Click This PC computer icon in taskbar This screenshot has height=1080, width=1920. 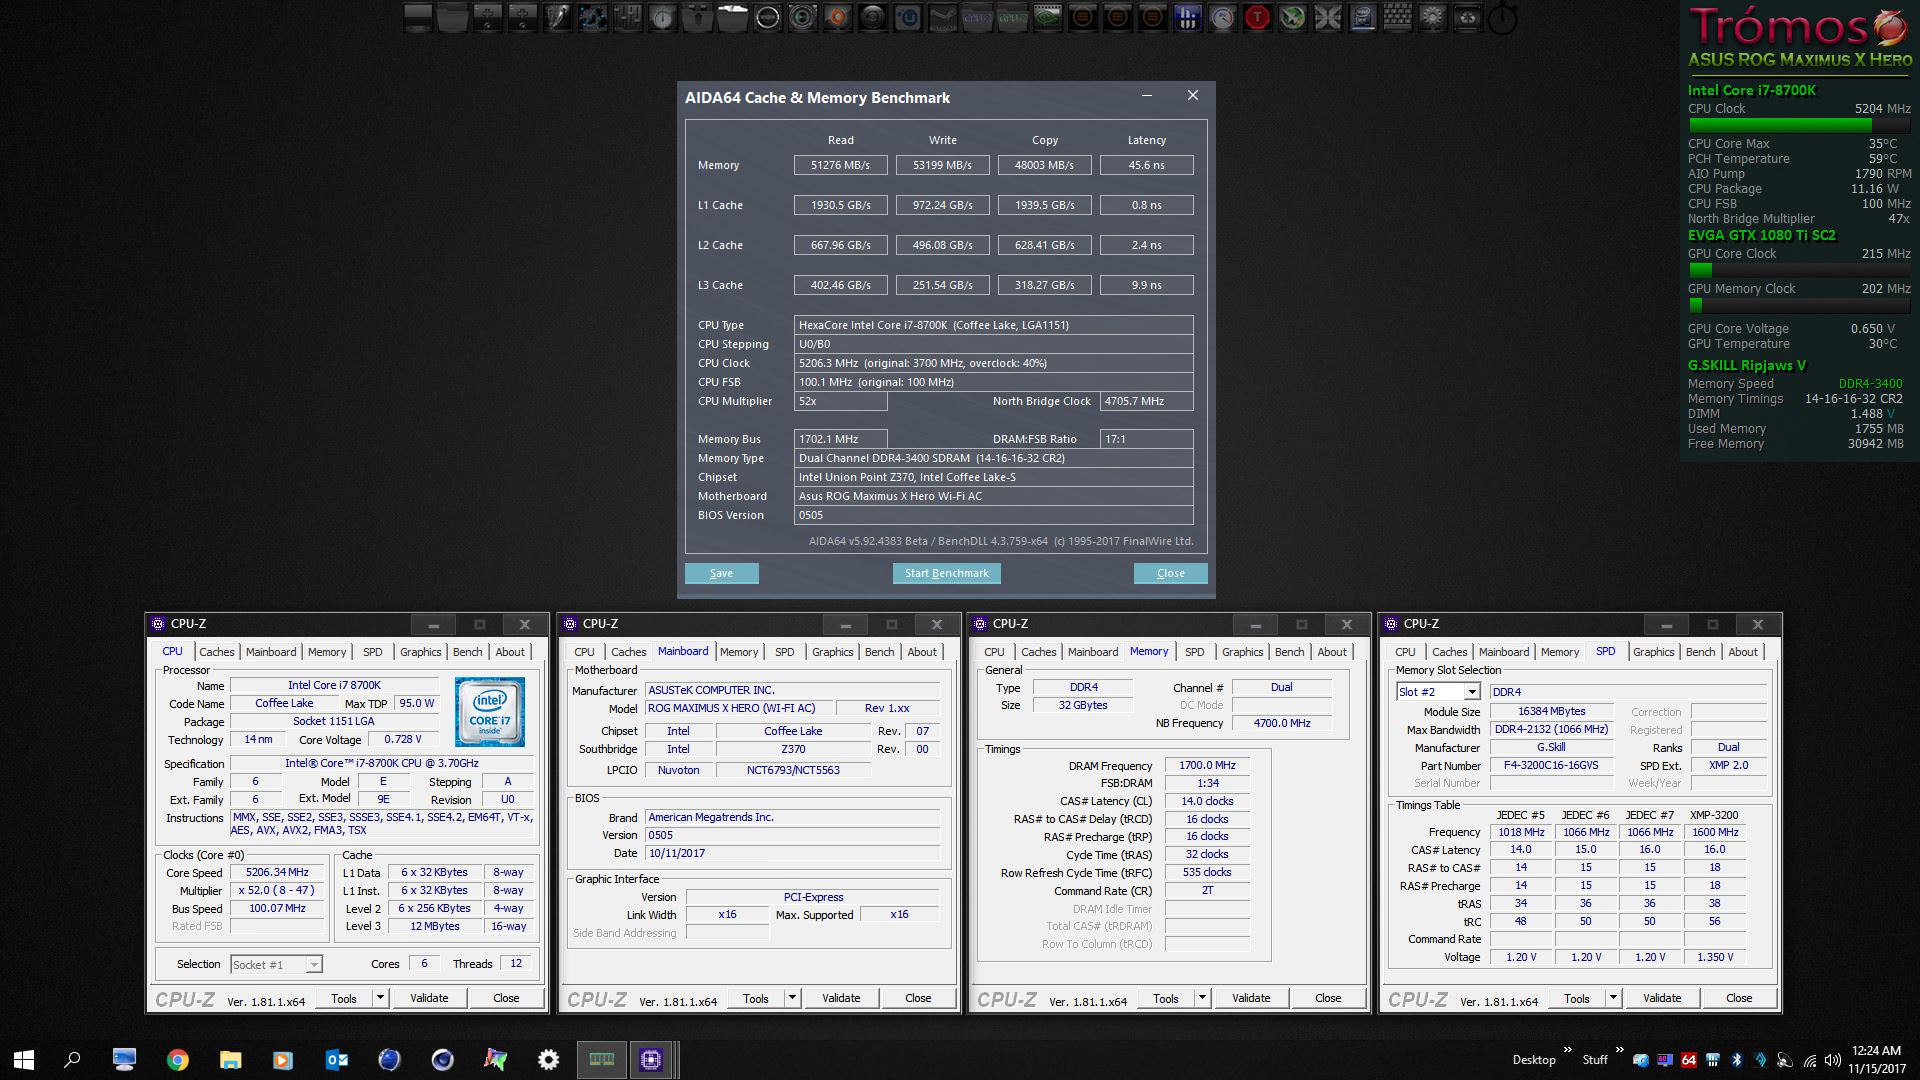[x=125, y=1060]
